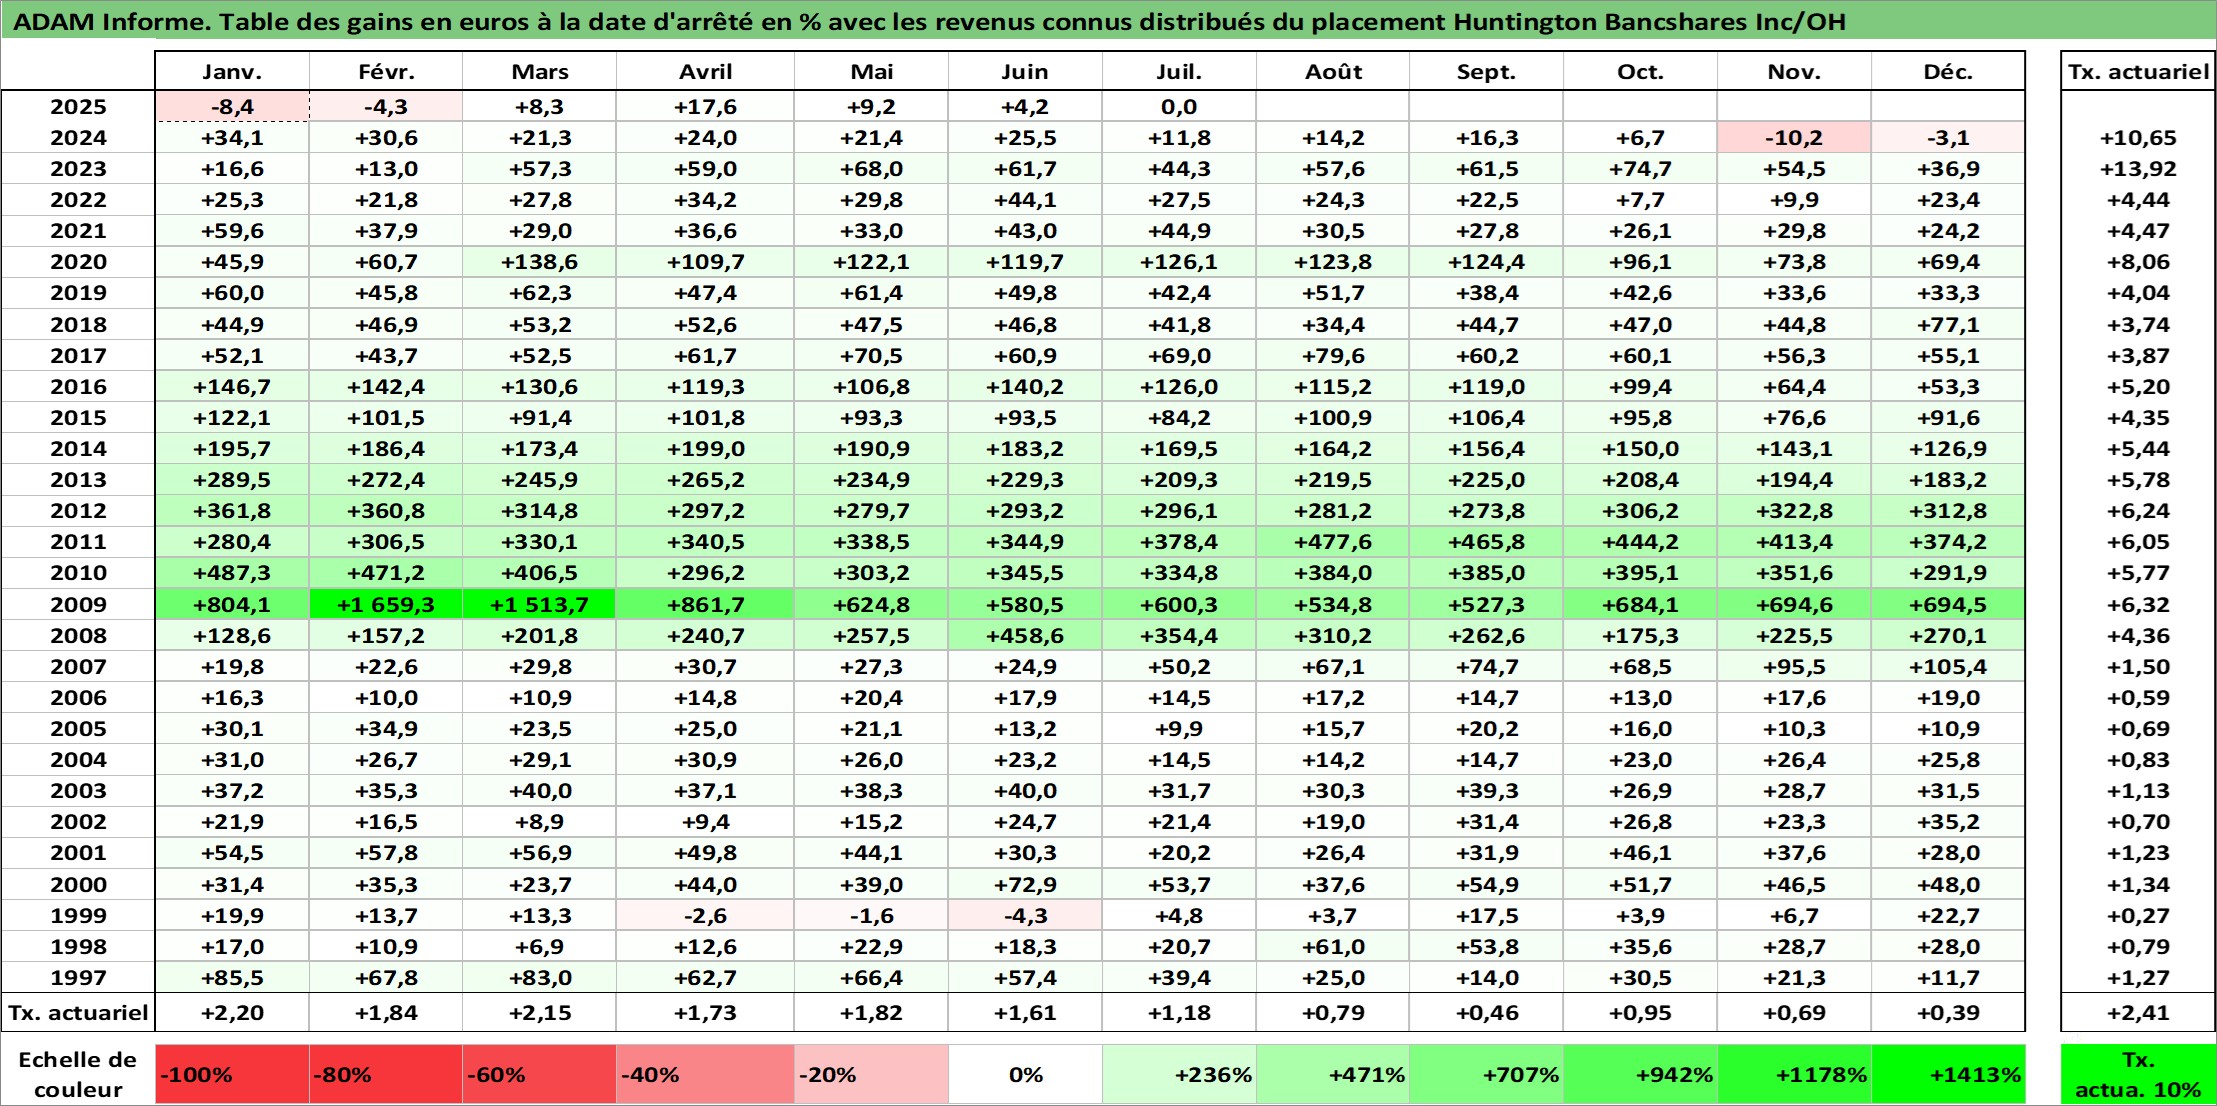Select the cell showing +289,5
The image size is (2217, 1106).
[x=232, y=480]
